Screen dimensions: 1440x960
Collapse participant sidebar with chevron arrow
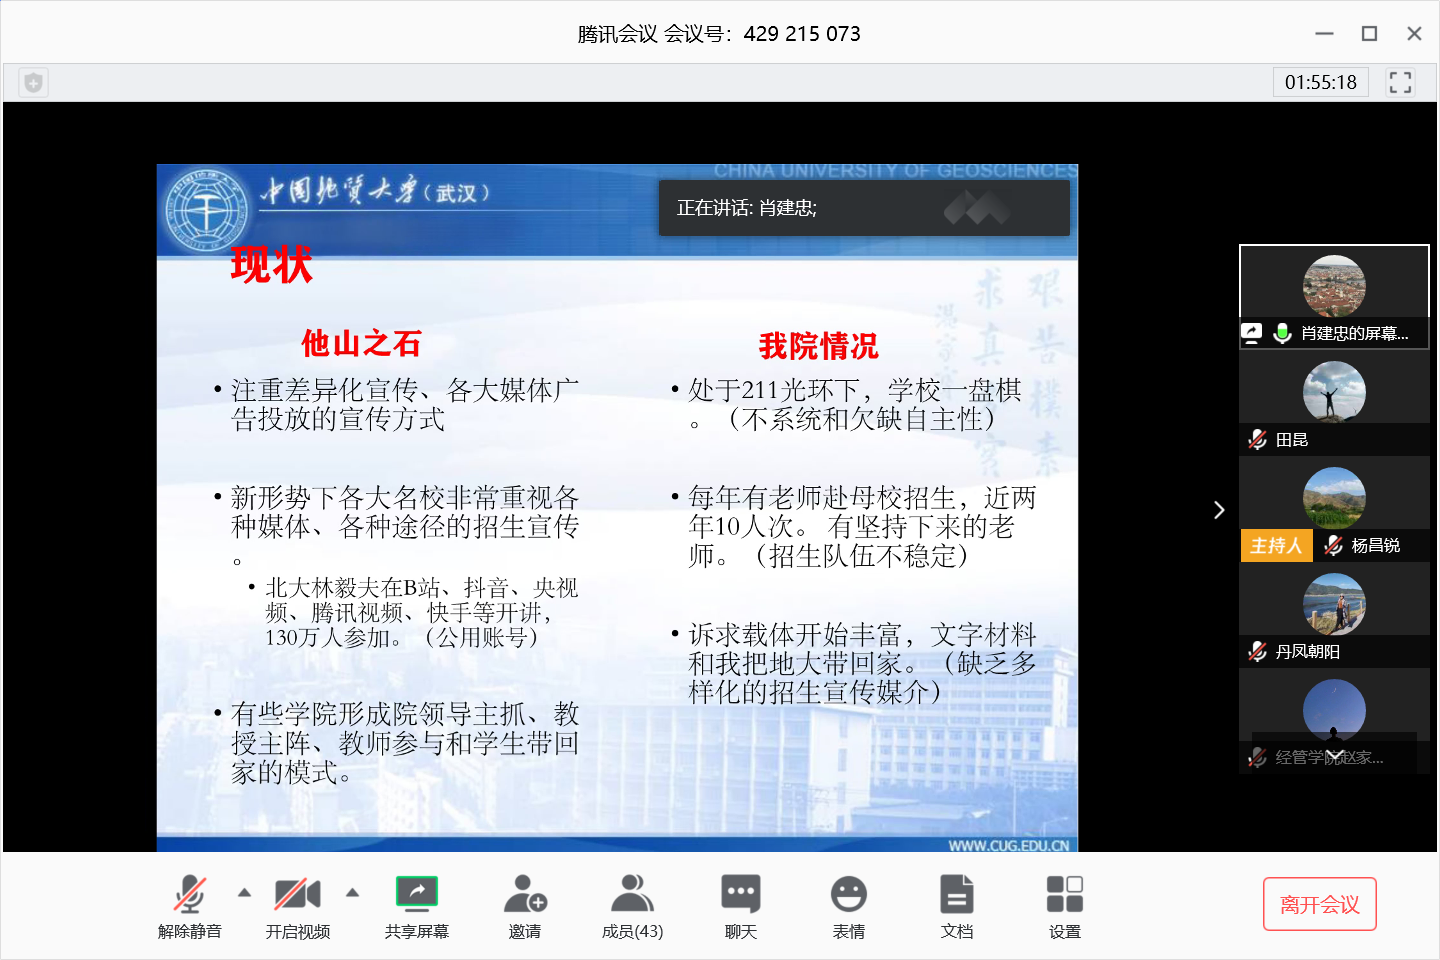[x=1218, y=510]
